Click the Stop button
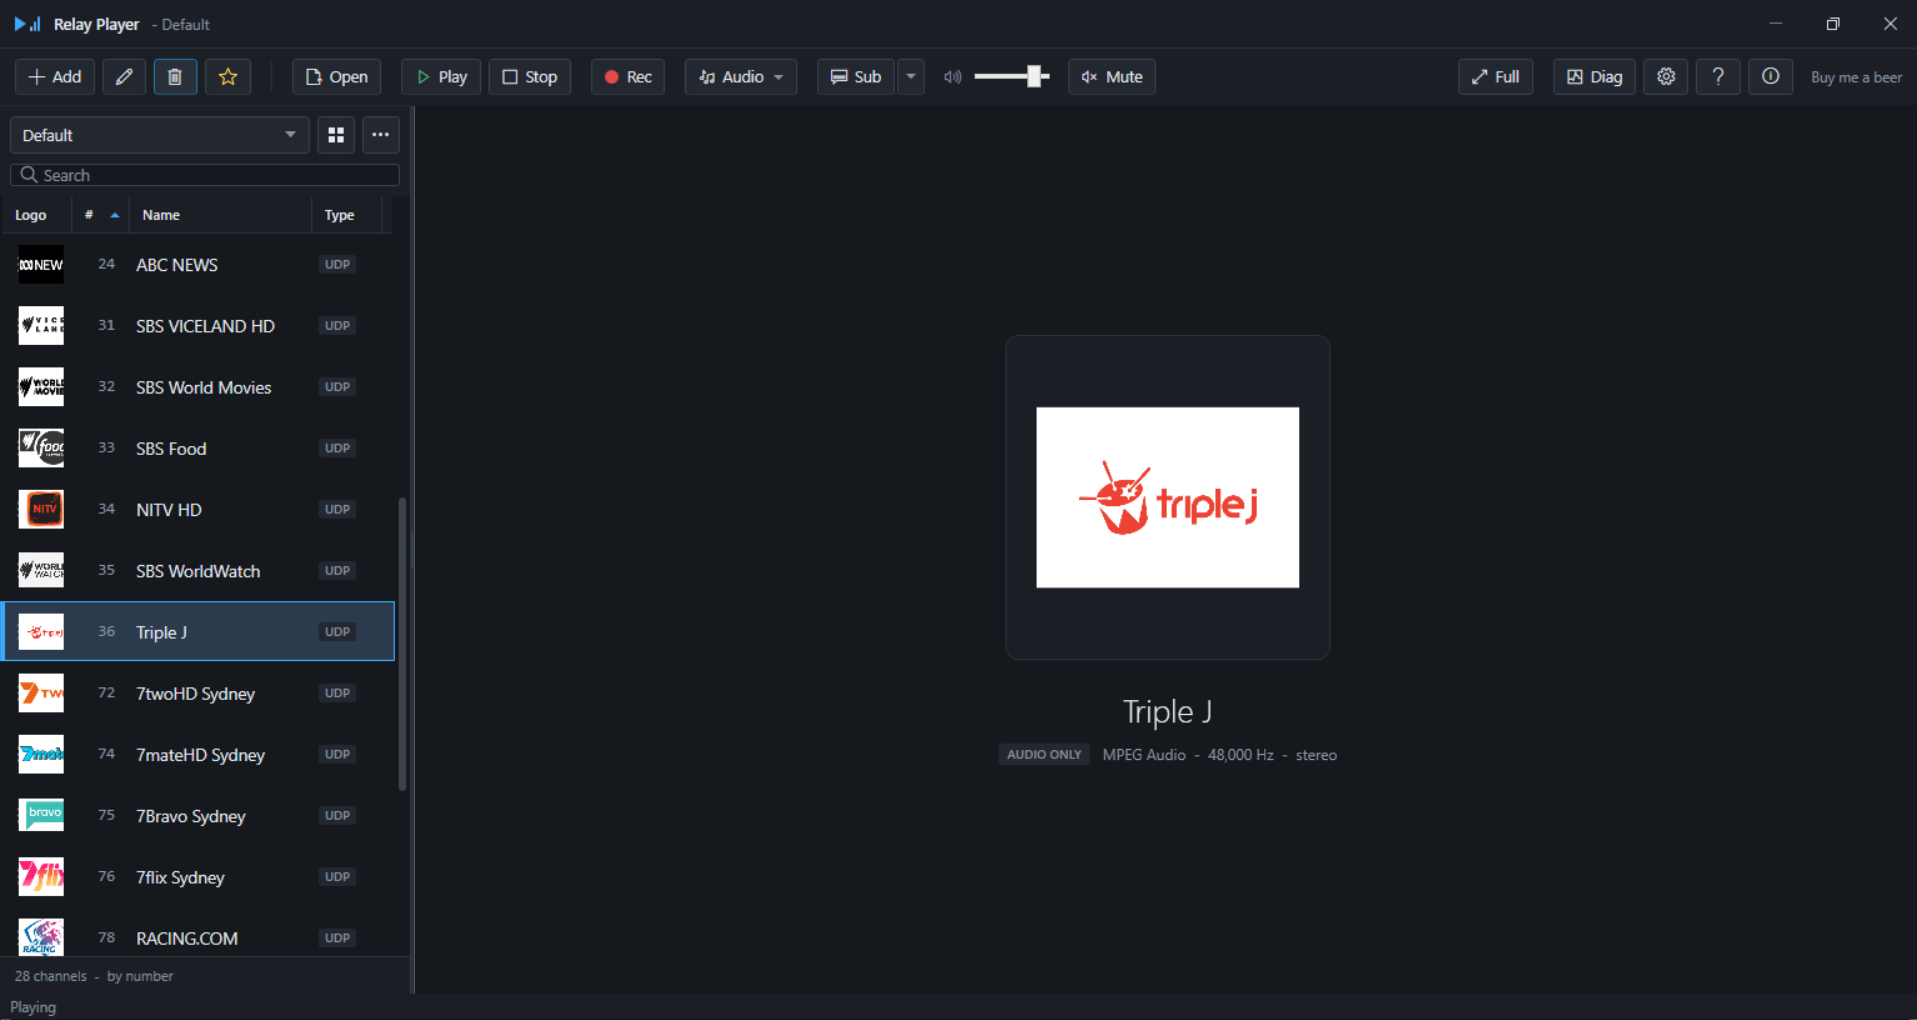The image size is (1917, 1020). pos(530,77)
